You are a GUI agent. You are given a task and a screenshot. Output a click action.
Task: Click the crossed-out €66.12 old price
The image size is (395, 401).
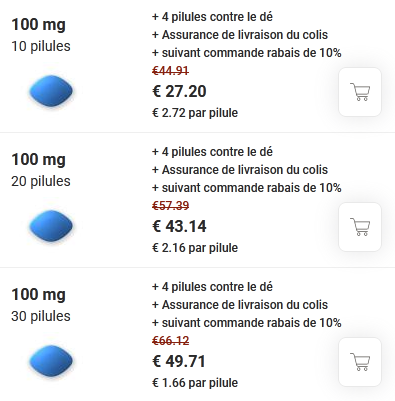coord(170,341)
